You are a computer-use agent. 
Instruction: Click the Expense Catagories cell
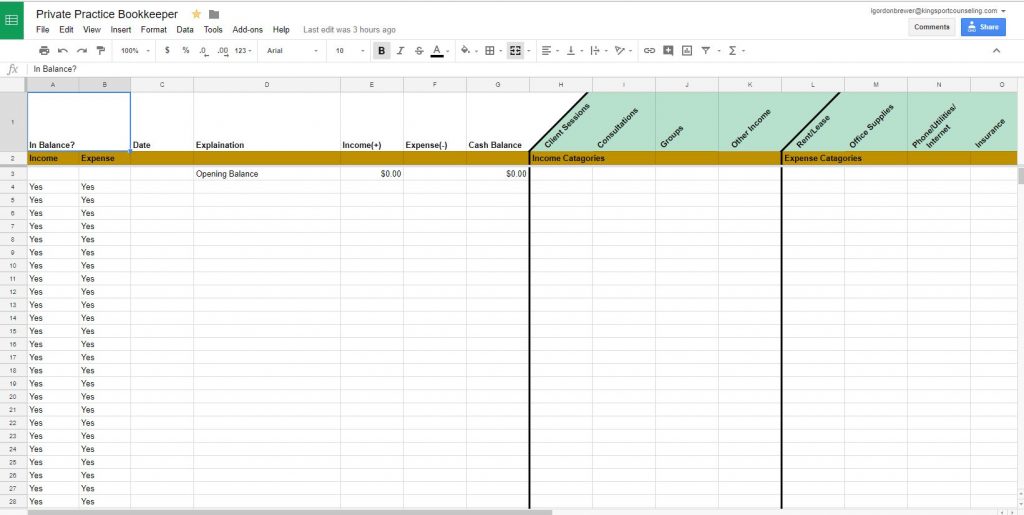pos(812,158)
